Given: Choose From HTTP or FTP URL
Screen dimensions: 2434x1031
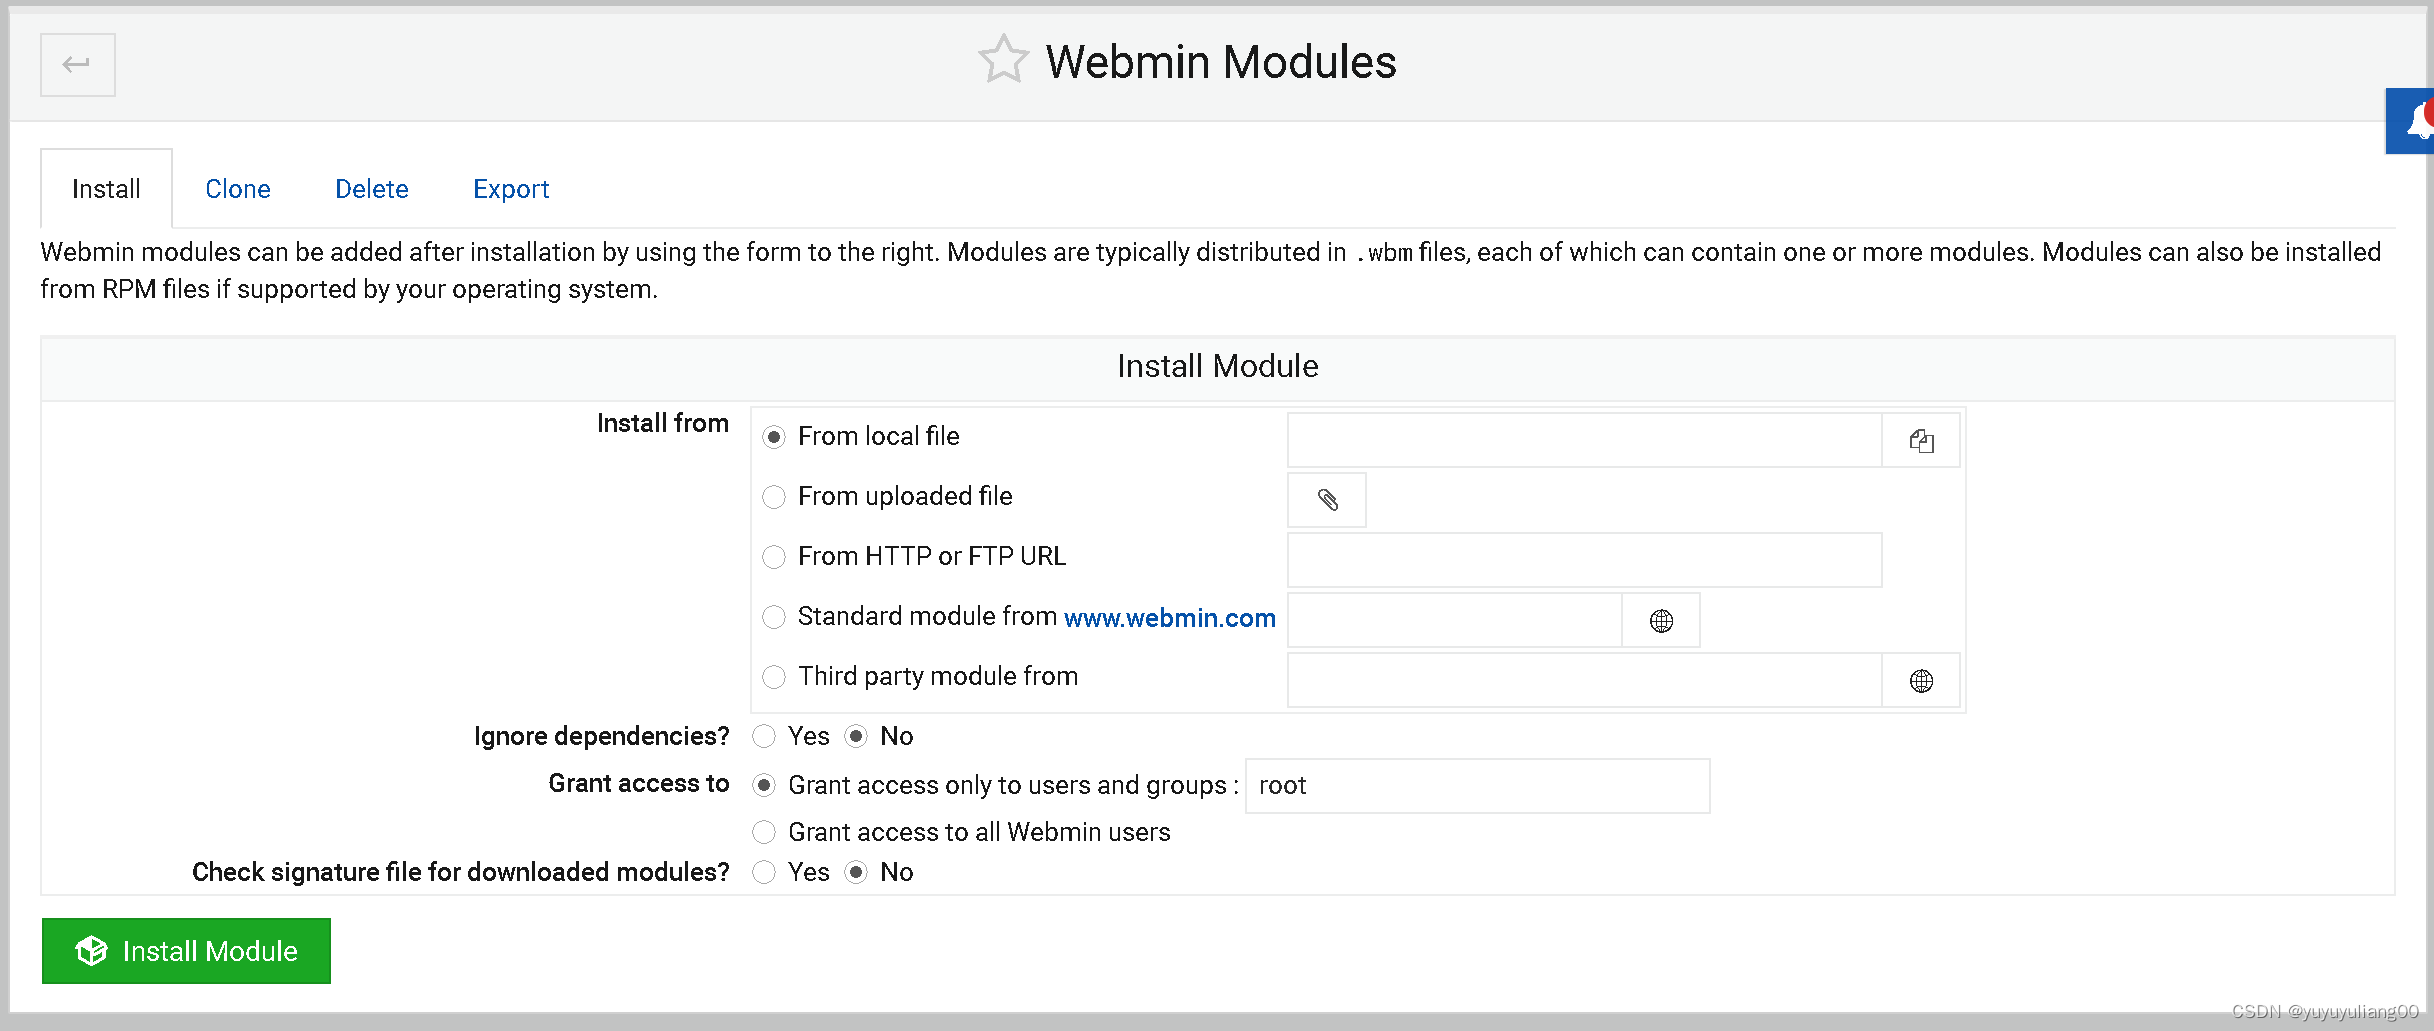Looking at the screenshot, I should point(774,557).
